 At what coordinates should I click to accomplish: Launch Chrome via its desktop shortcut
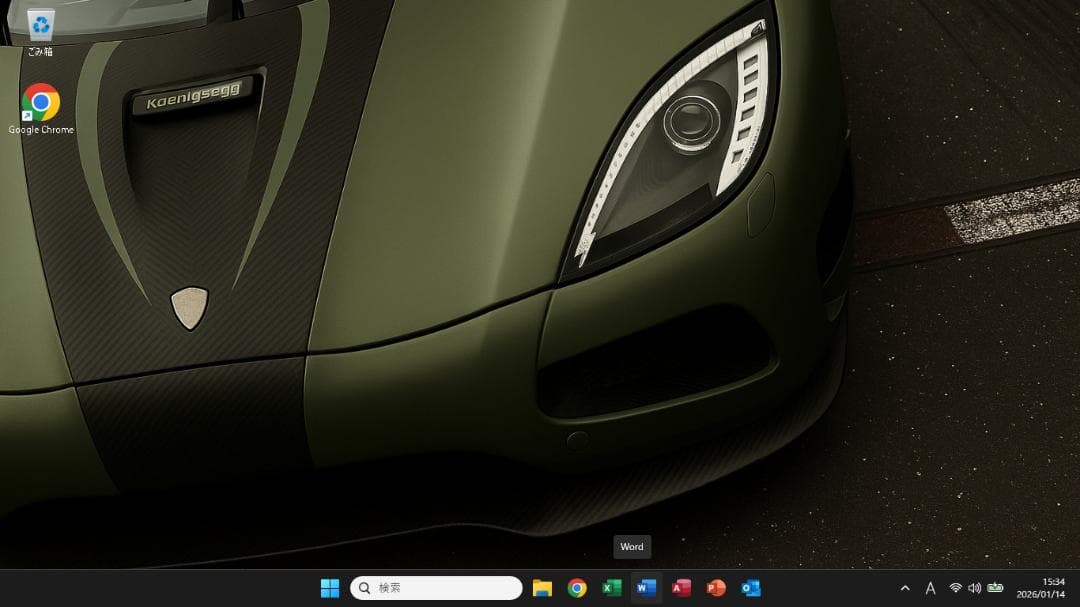pyautogui.click(x=41, y=103)
